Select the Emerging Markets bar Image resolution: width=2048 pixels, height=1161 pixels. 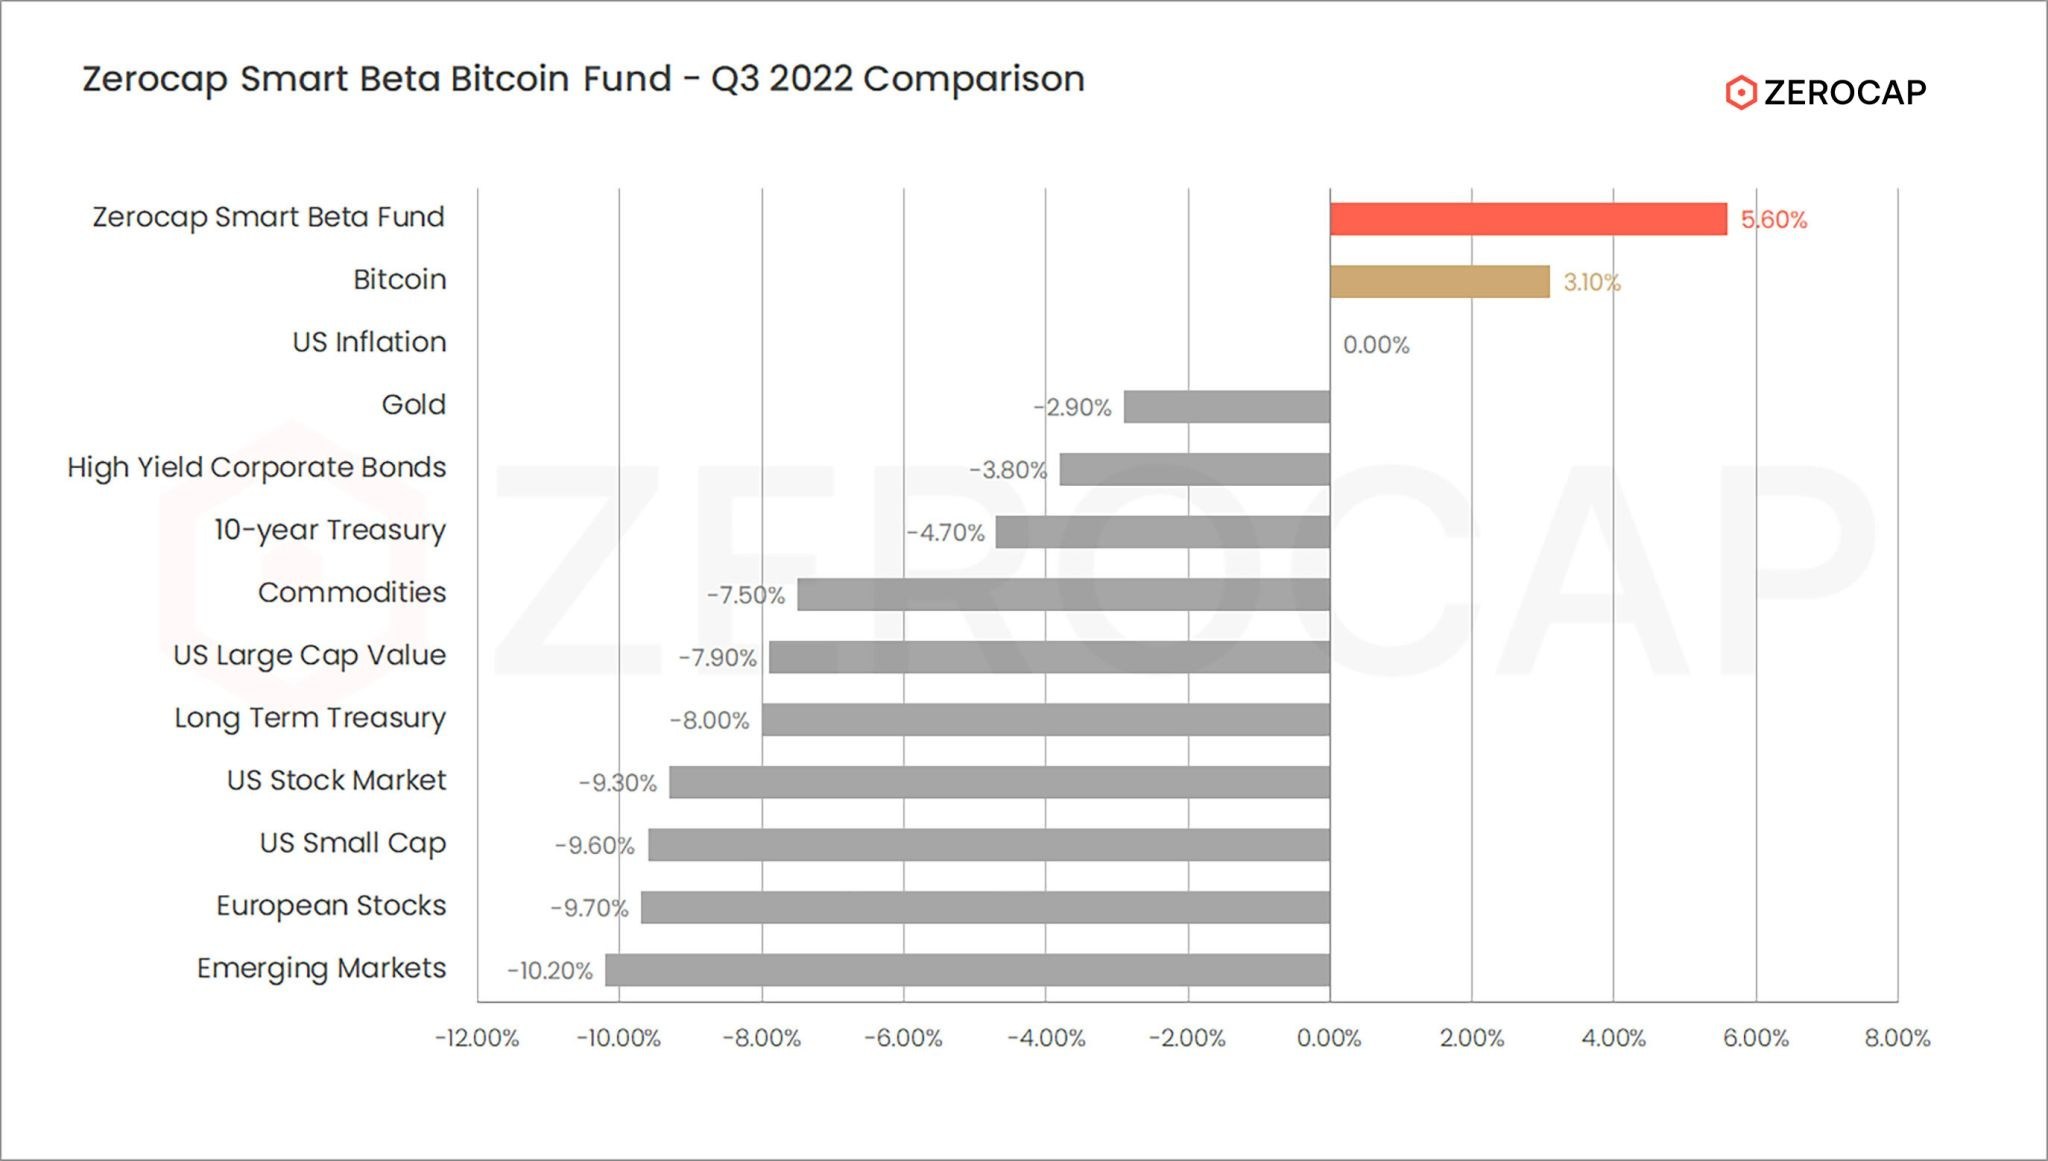pyautogui.click(x=967, y=970)
